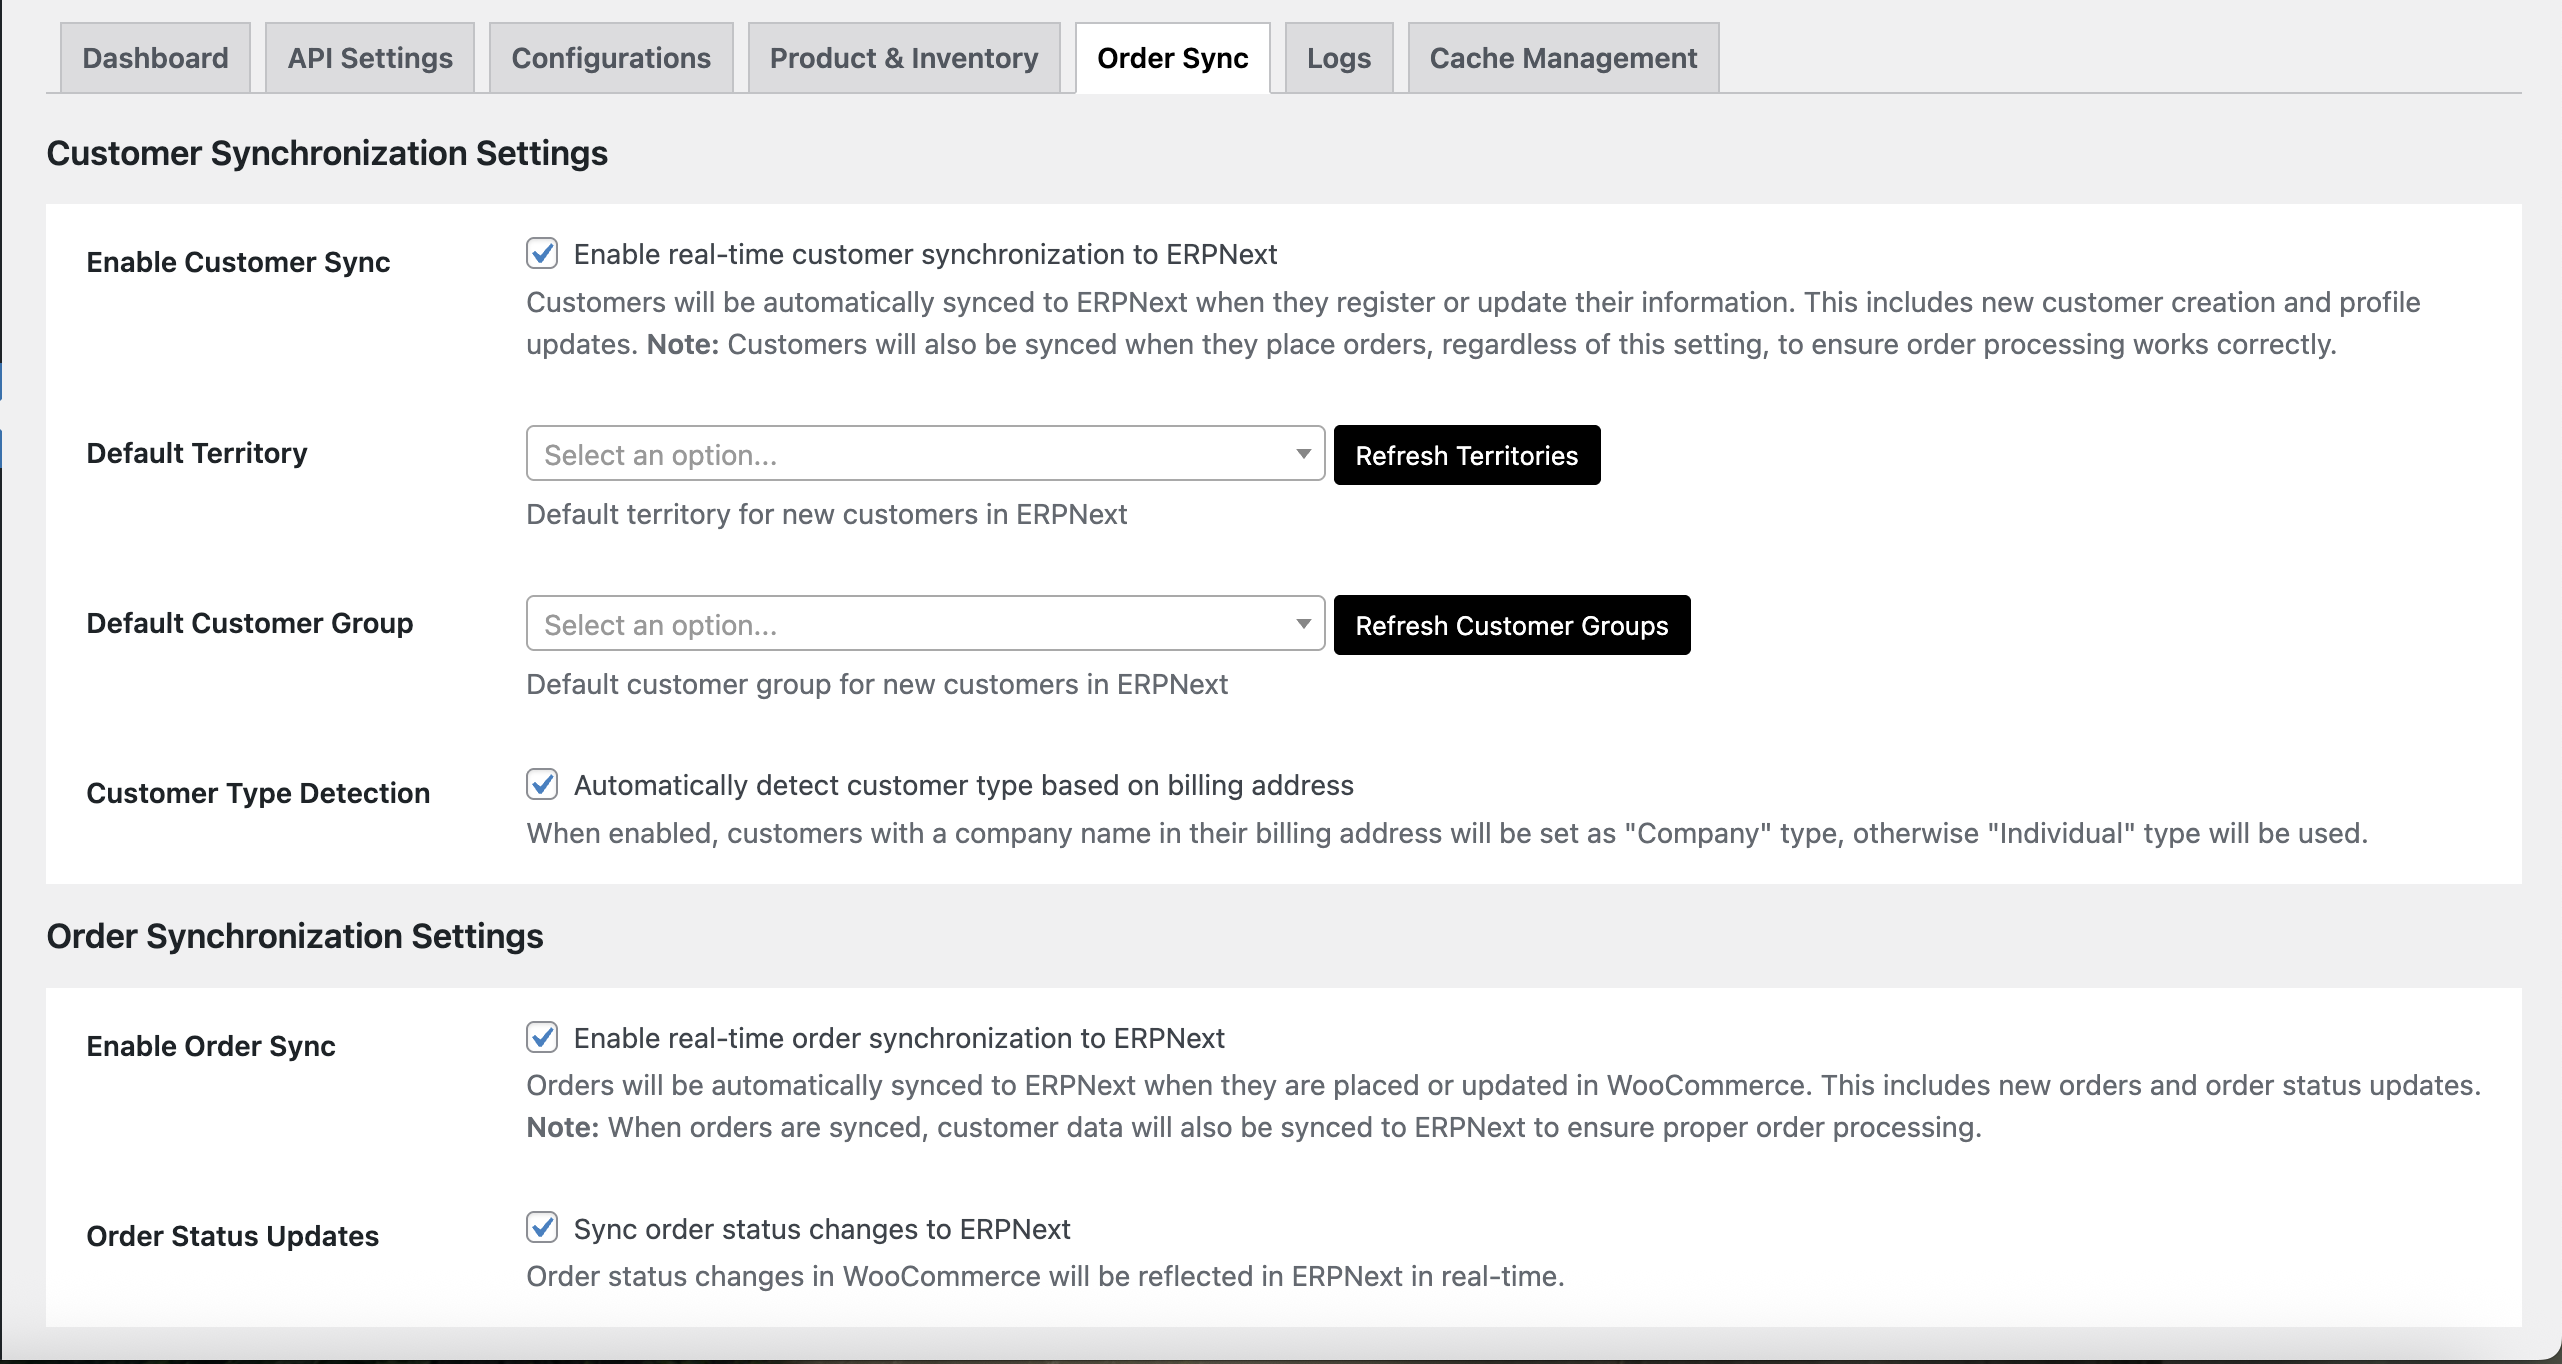Disable real-time customer synchronization to ERPNext
This screenshot has height=1364, width=2562.
point(542,254)
